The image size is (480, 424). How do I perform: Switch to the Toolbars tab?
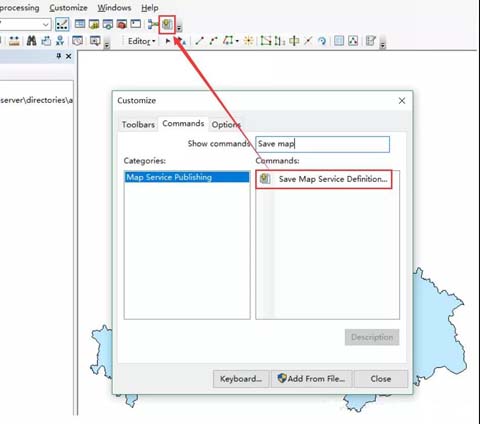138,125
